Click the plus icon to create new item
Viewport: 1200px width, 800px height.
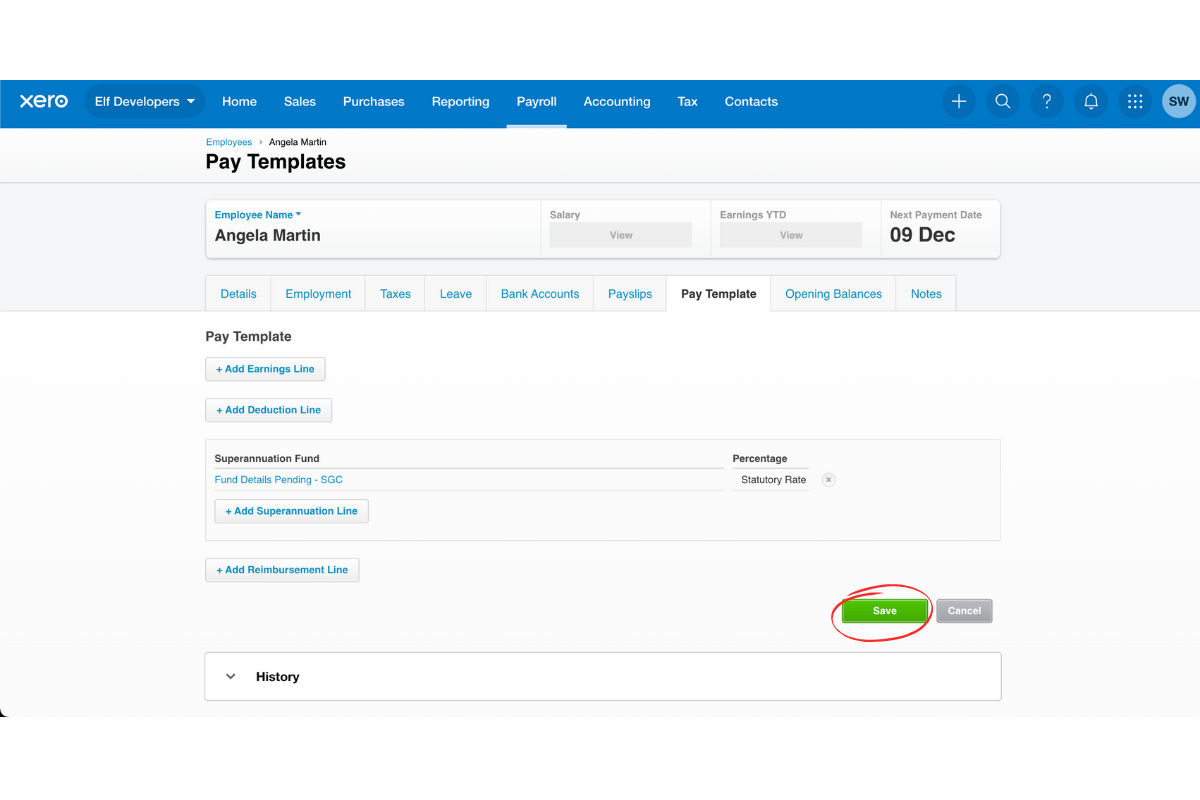pyautogui.click(x=959, y=101)
